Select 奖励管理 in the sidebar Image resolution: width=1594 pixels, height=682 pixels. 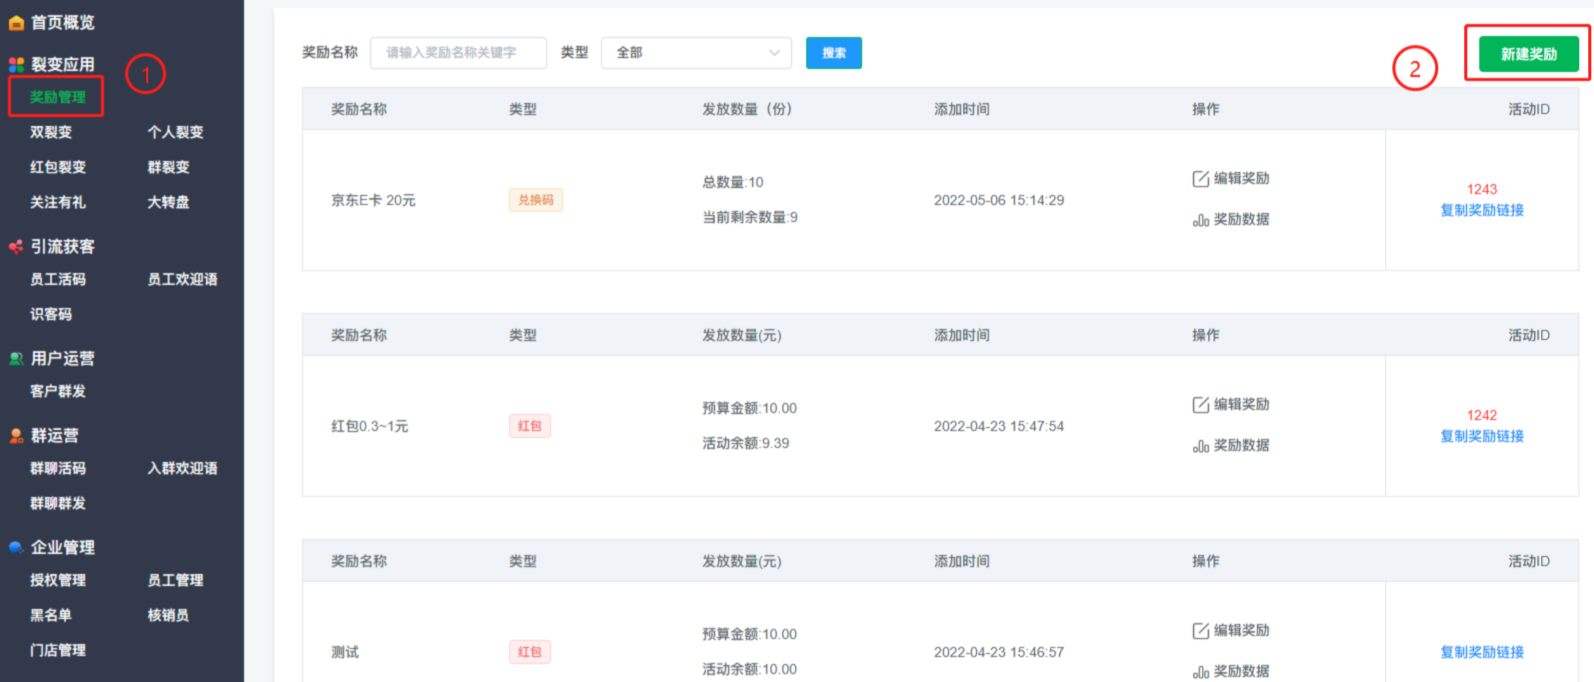coord(58,97)
